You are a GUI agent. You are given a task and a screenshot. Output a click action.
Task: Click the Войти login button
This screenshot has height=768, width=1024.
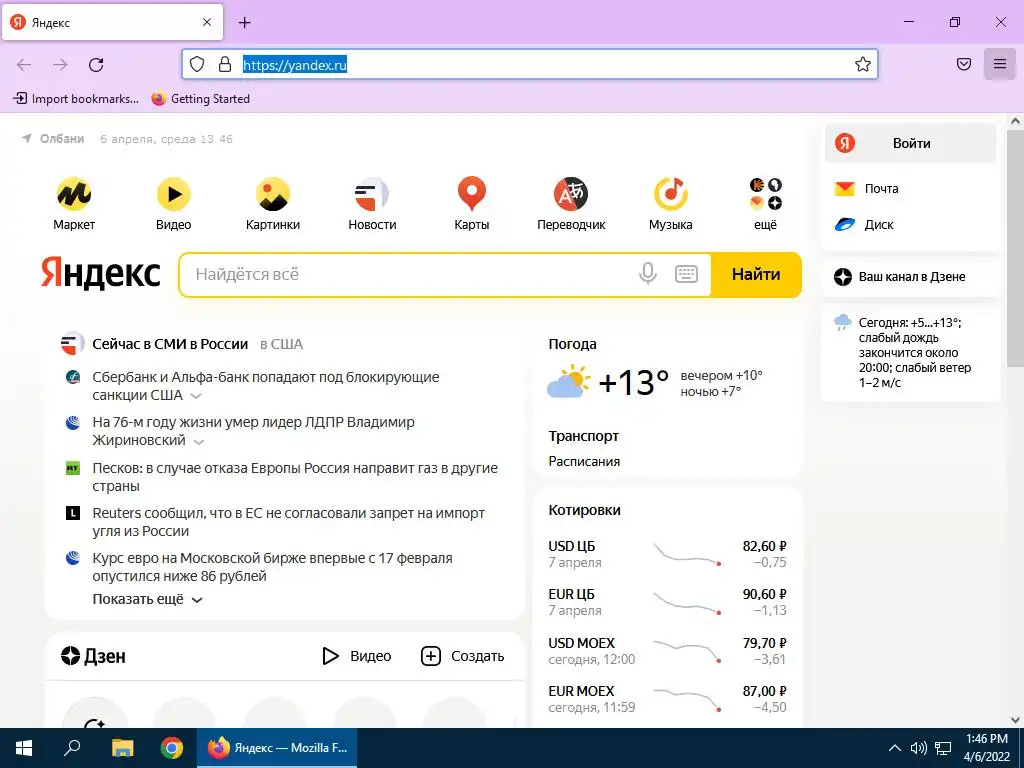click(x=911, y=143)
